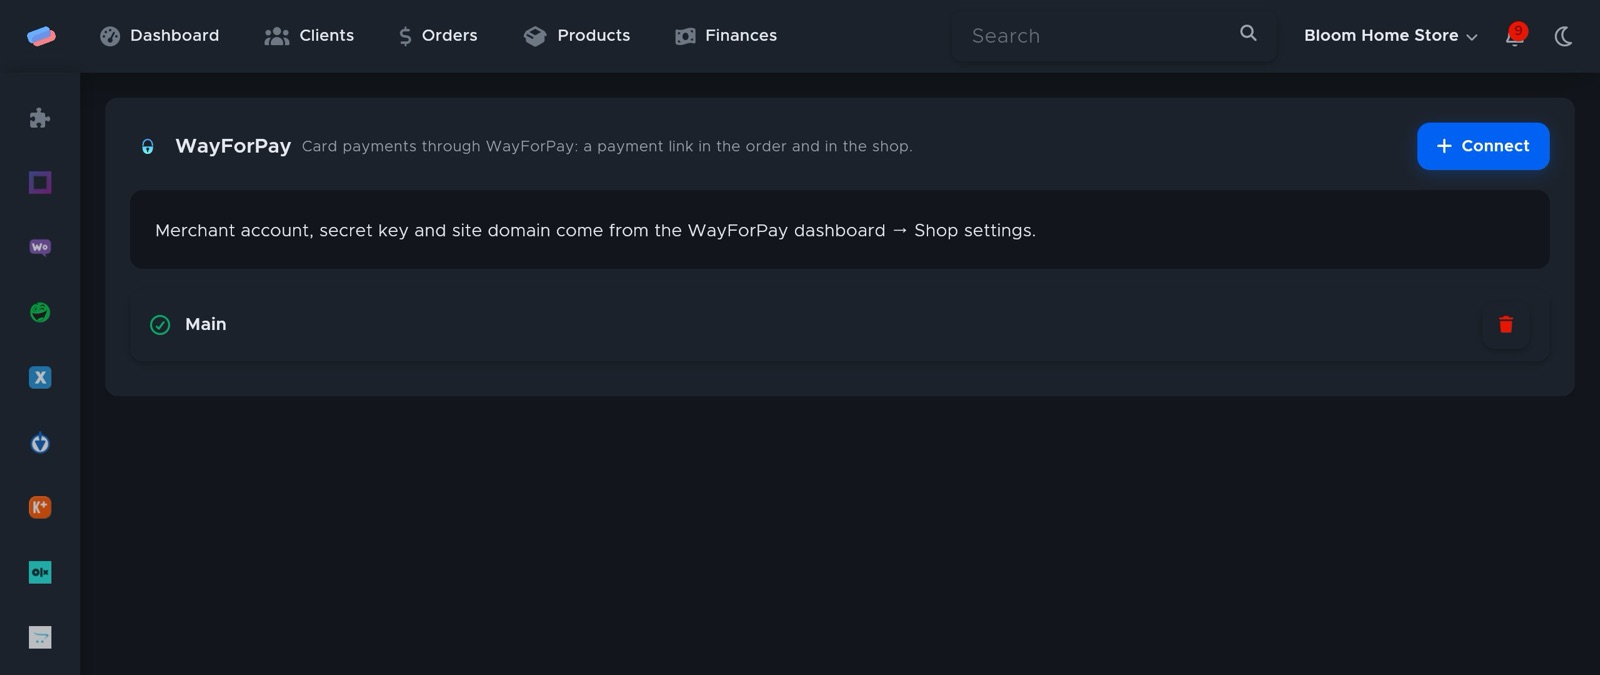1600x675 pixels.
Task: Expand the Bloom Home Store dropdown
Action: (x=1390, y=36)
